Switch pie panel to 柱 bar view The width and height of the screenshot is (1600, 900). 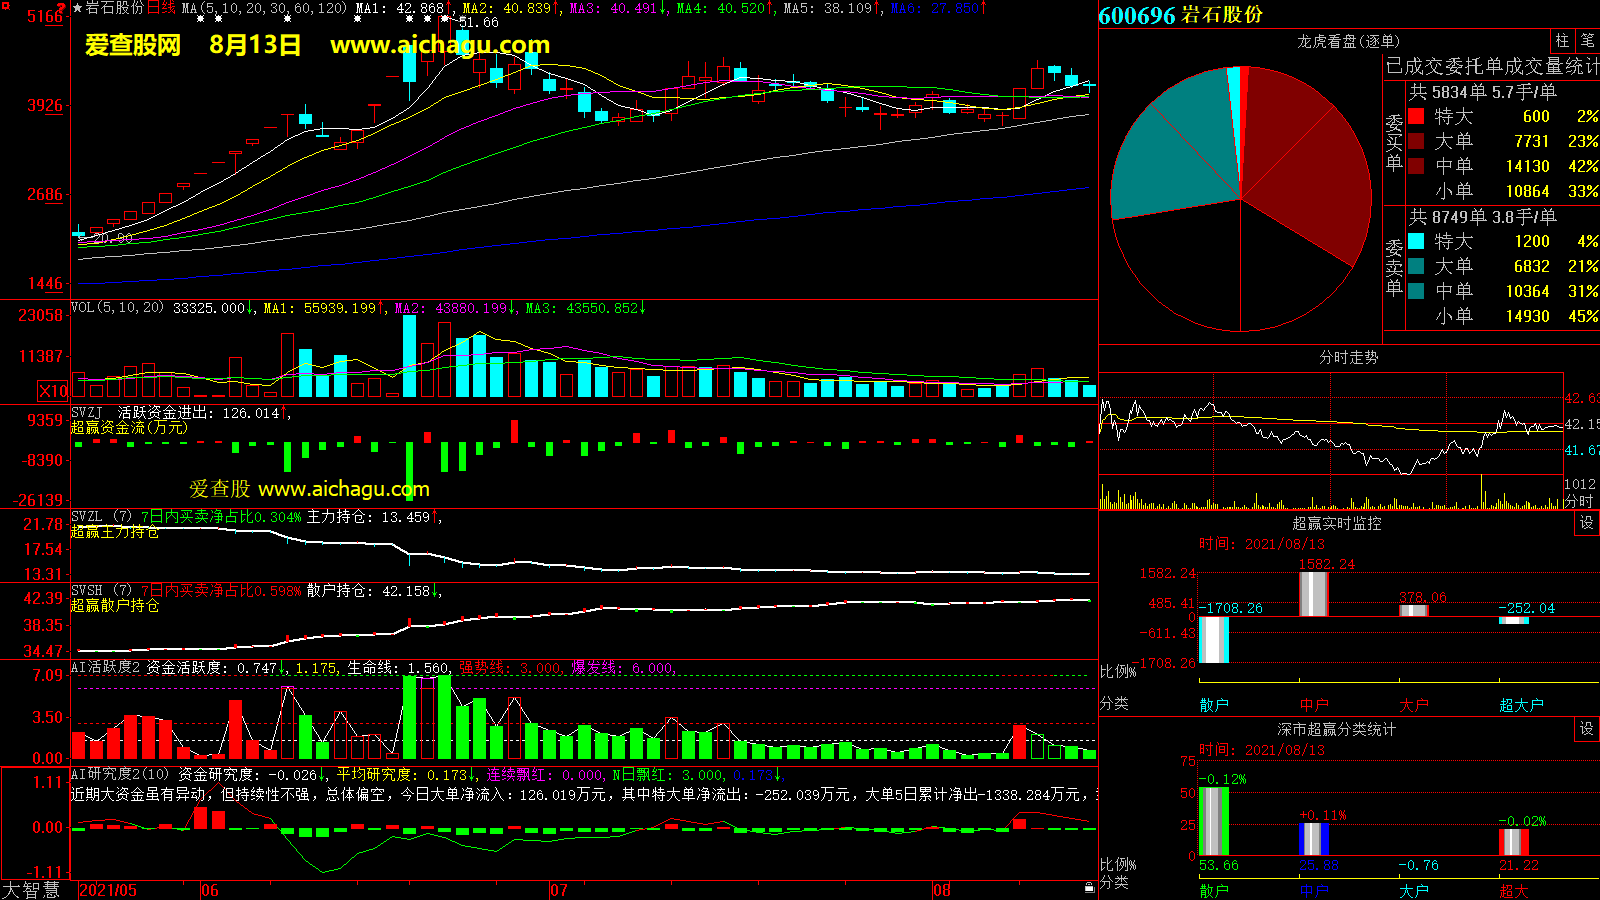1562,41
